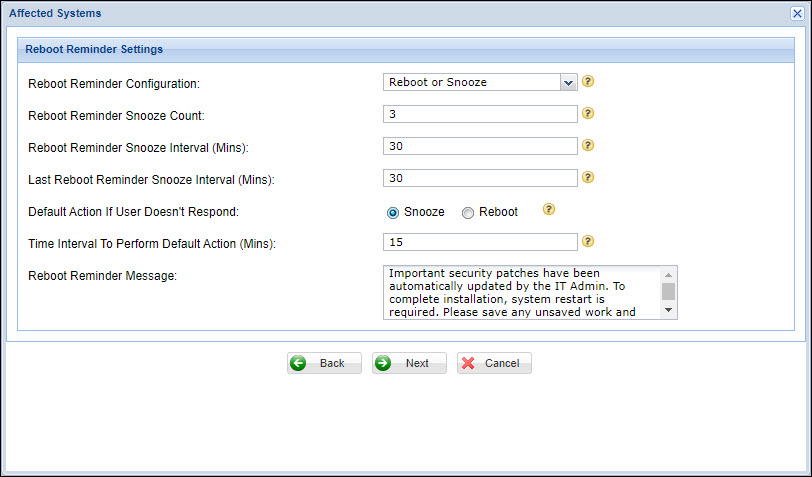The height and width of the screenshot is (477, 812).
Task: Click the Time Interval To Perform Default Action field
Action: (480, 242)
